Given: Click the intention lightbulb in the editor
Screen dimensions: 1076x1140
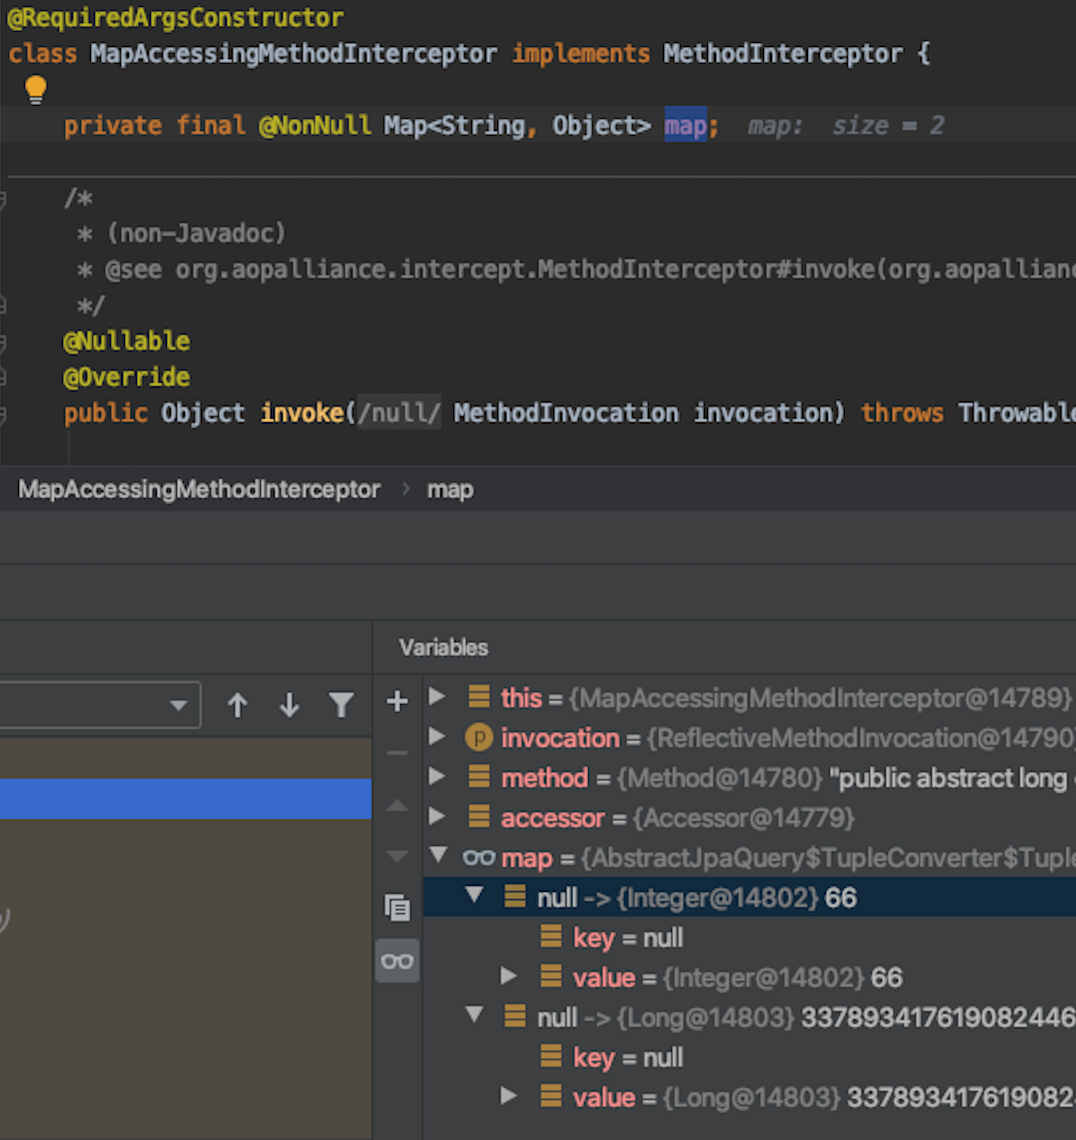Looking at the screenshot, I should 35,90.
